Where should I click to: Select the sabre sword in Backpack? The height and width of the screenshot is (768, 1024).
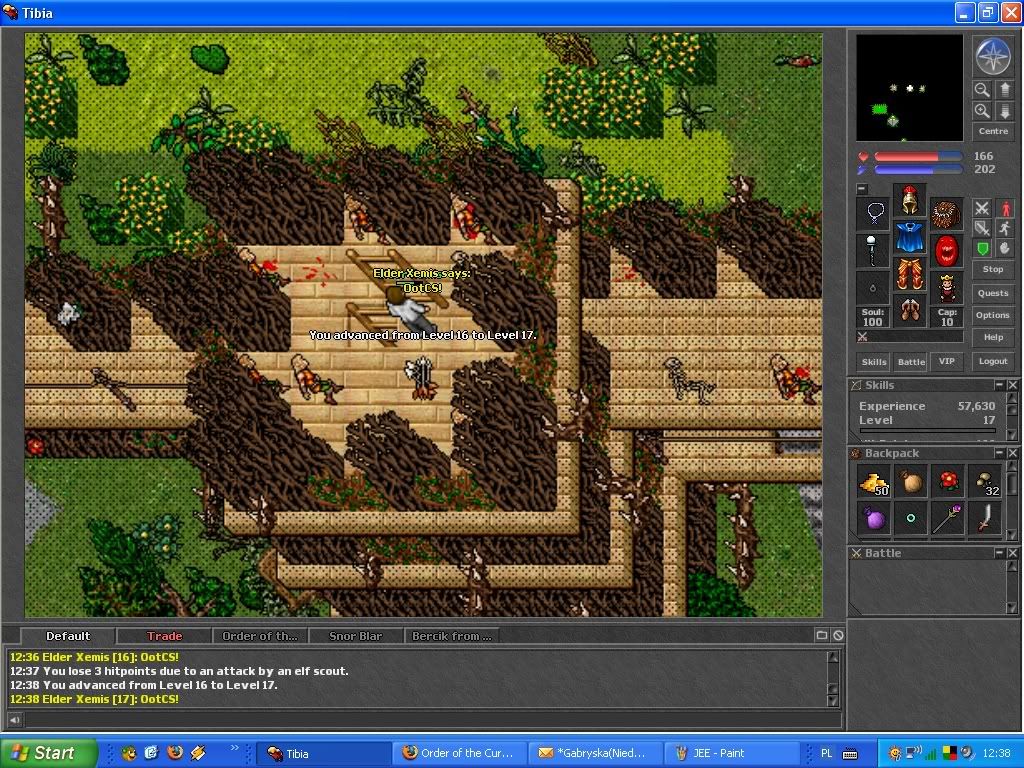(x=985, y=519)
